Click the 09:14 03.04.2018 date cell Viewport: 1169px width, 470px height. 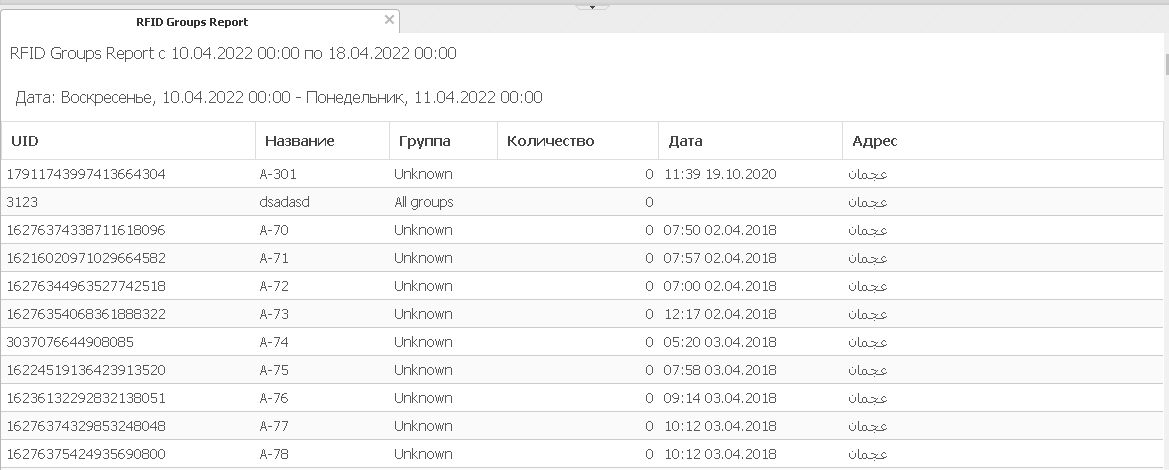(719, 398)
